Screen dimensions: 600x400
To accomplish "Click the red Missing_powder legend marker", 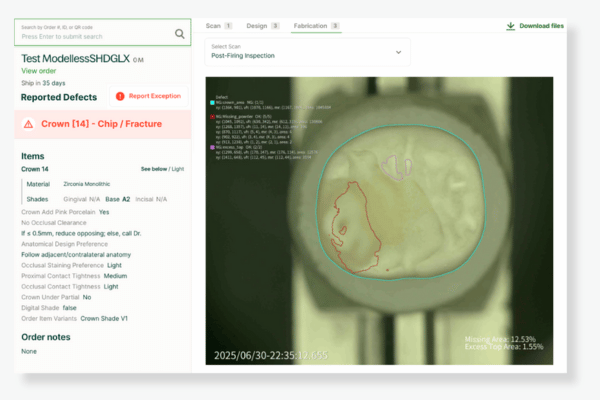I will point(212,116).
